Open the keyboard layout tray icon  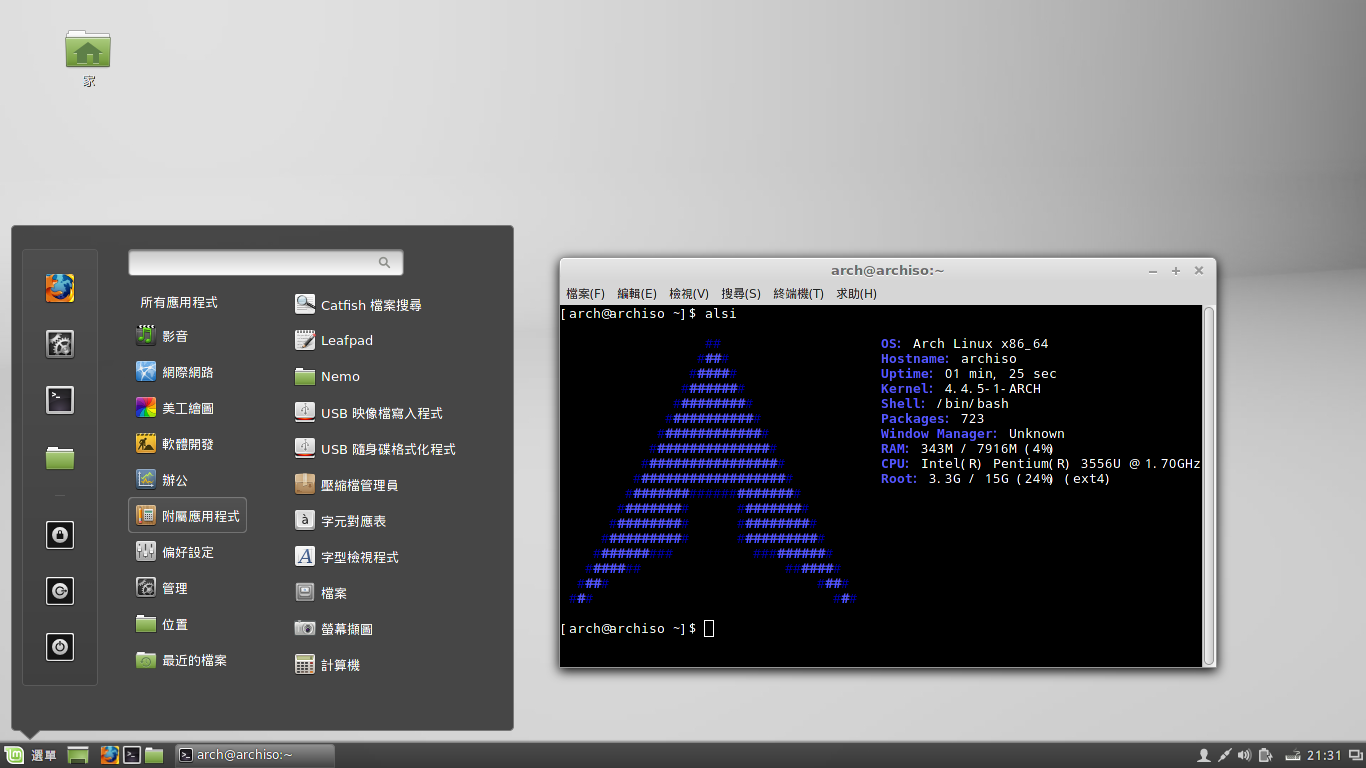(x=1293, y=755)
